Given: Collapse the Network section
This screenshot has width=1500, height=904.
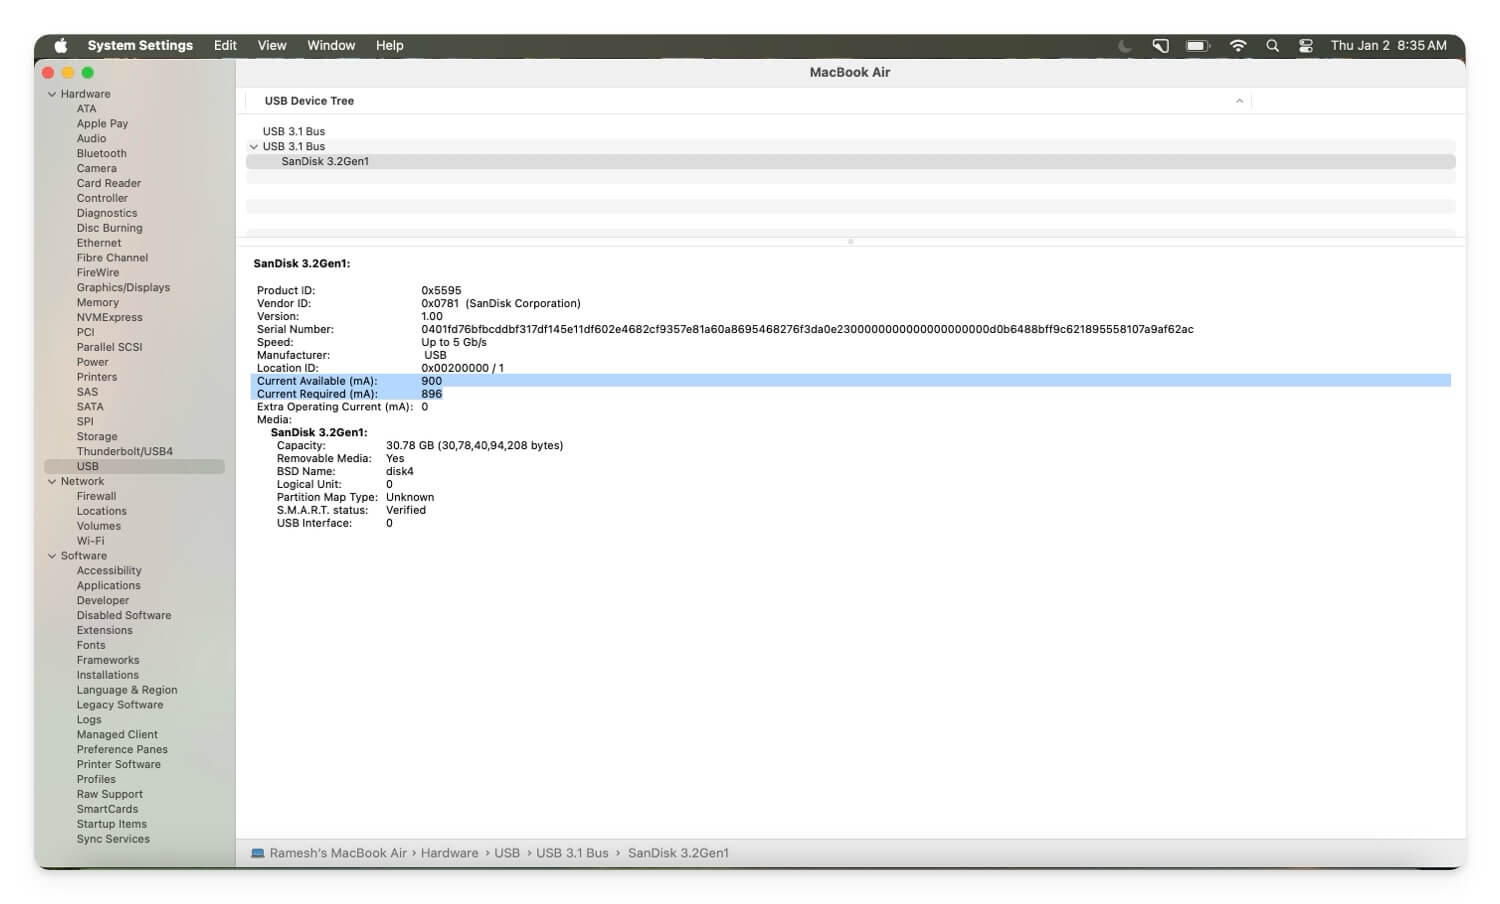Looking at the screenshot, I should tap(52, 481).
